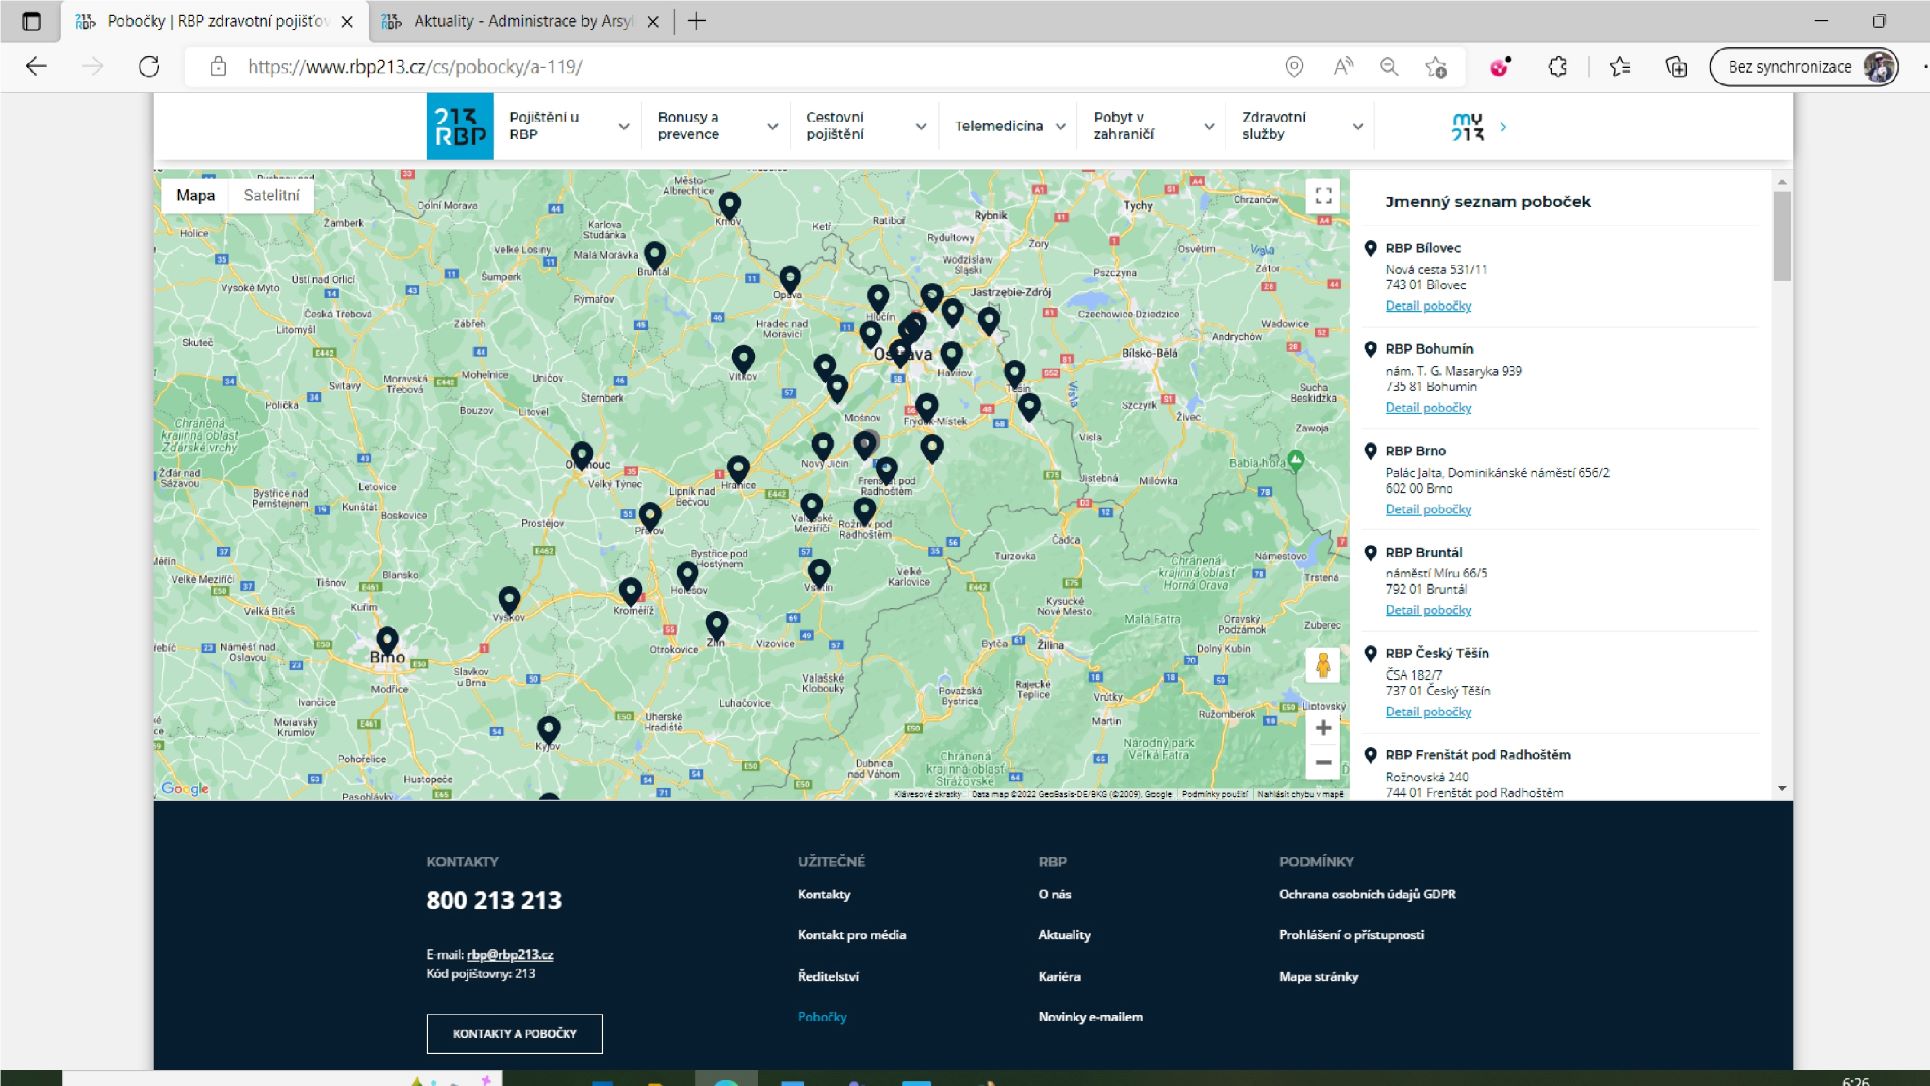The image size is (1930, 1086).
Task: Open footer Kariéra link
Action: tap(1059, 977)
